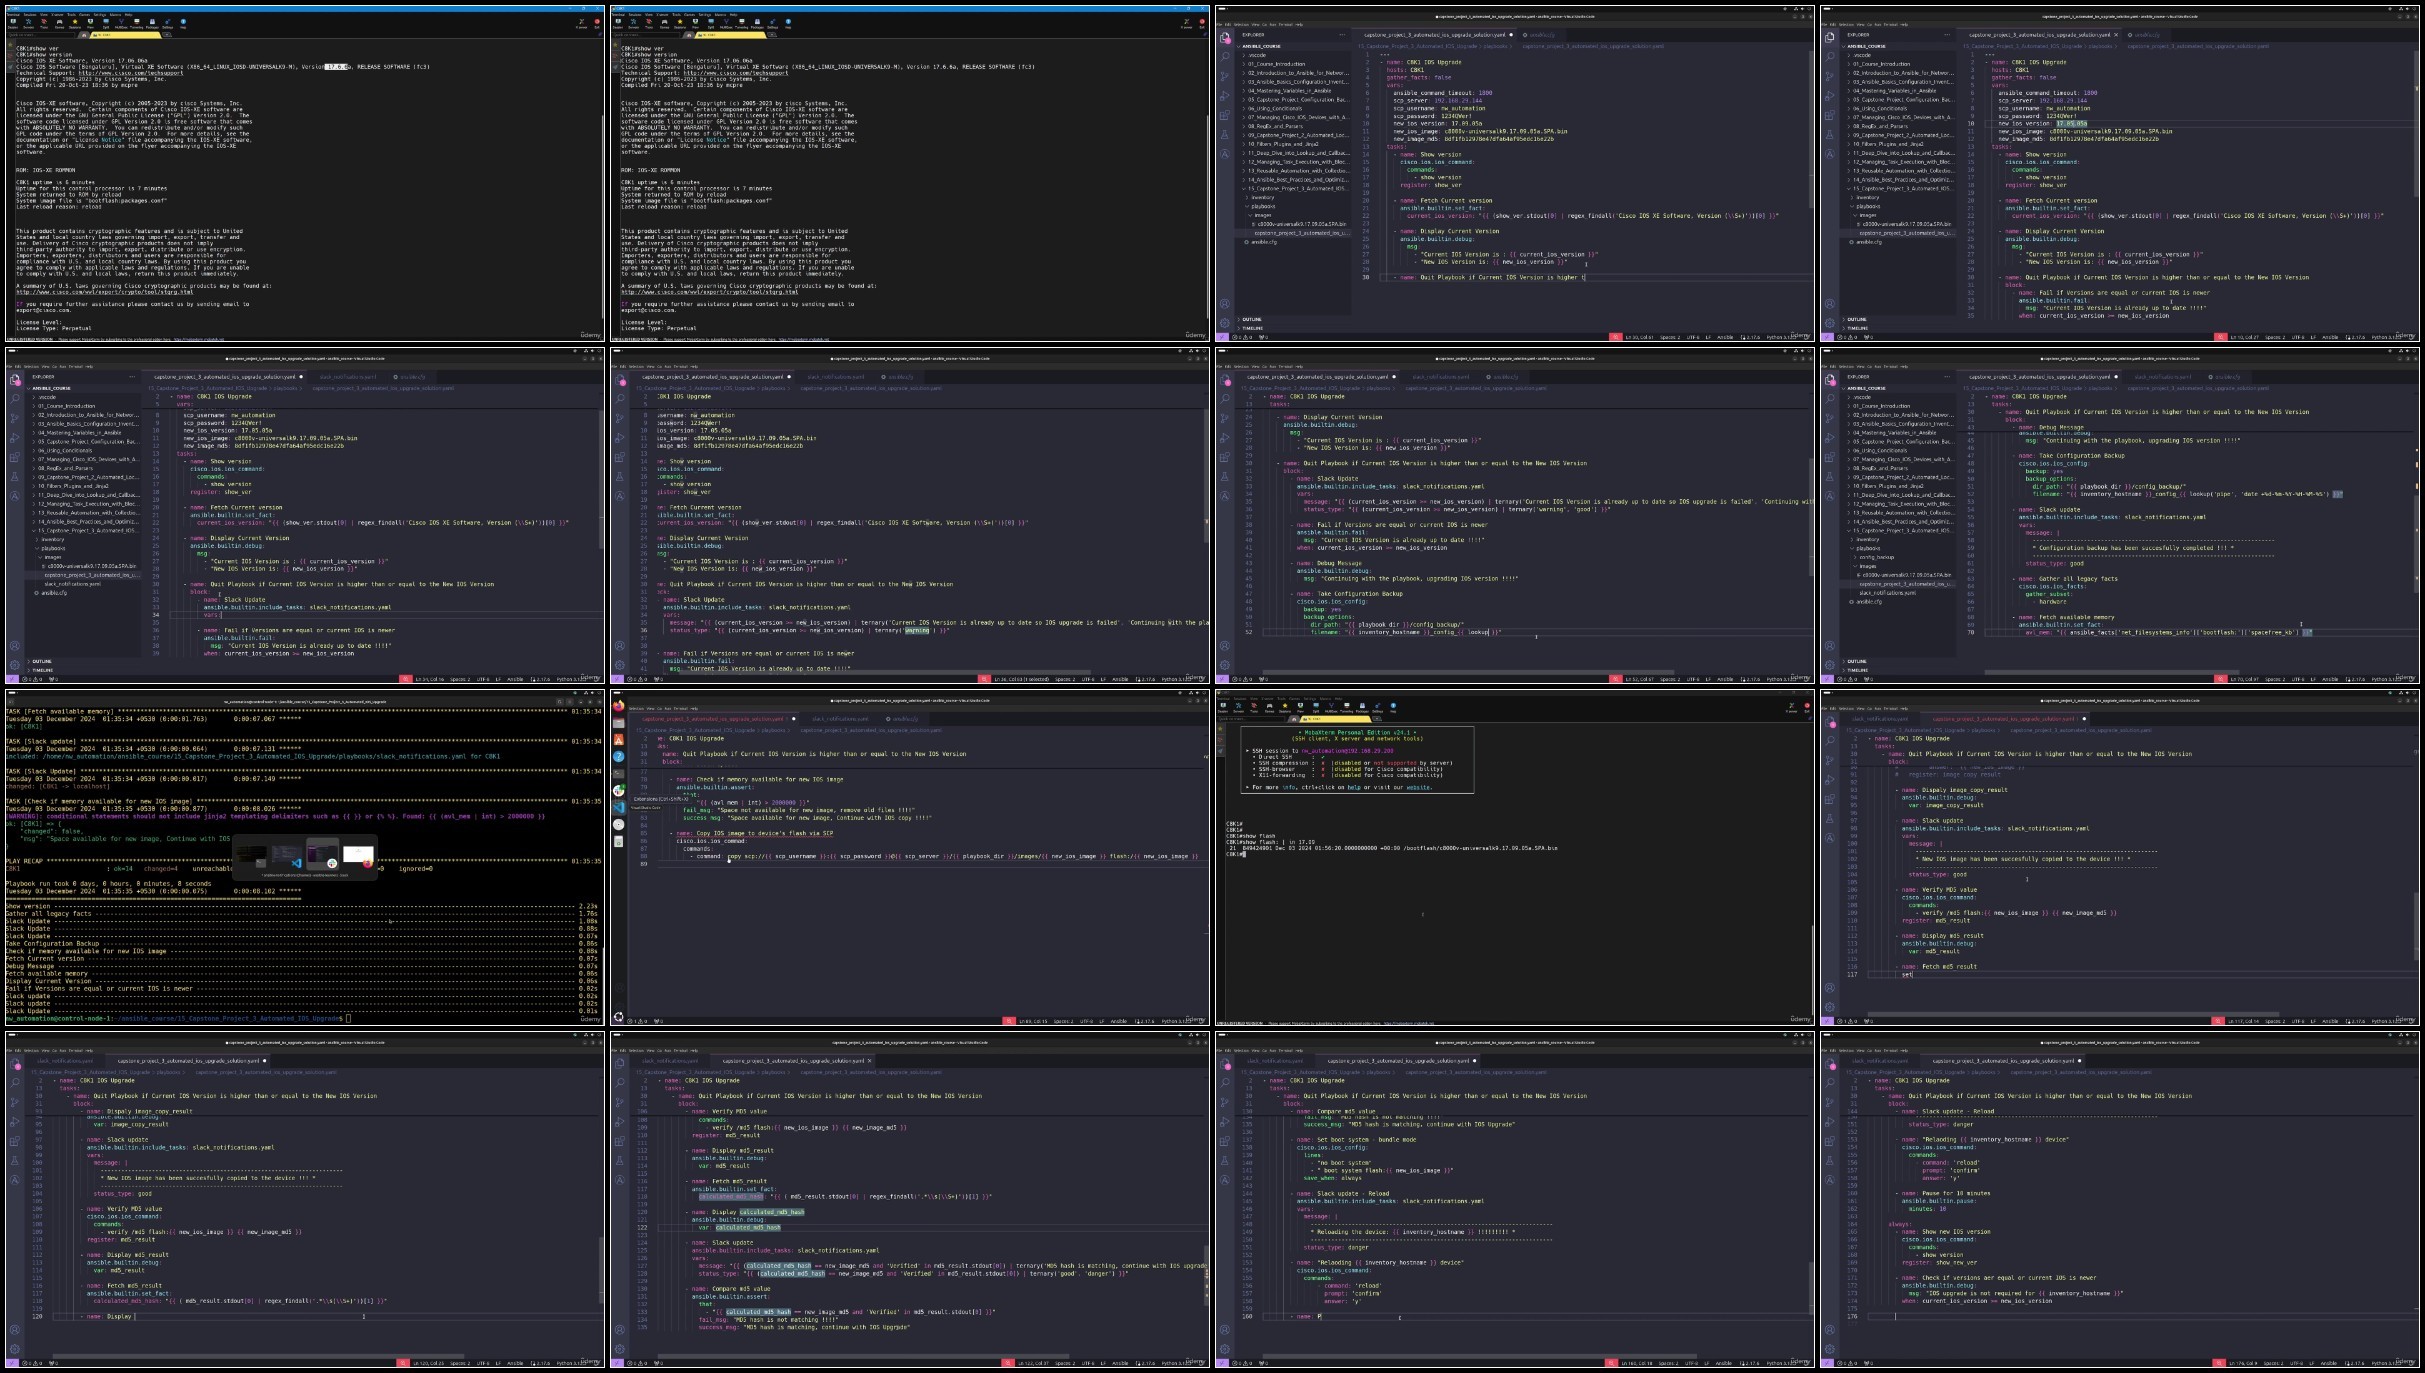Click Split in the show flash MobaXterm toolbar

coord(1316,707)
